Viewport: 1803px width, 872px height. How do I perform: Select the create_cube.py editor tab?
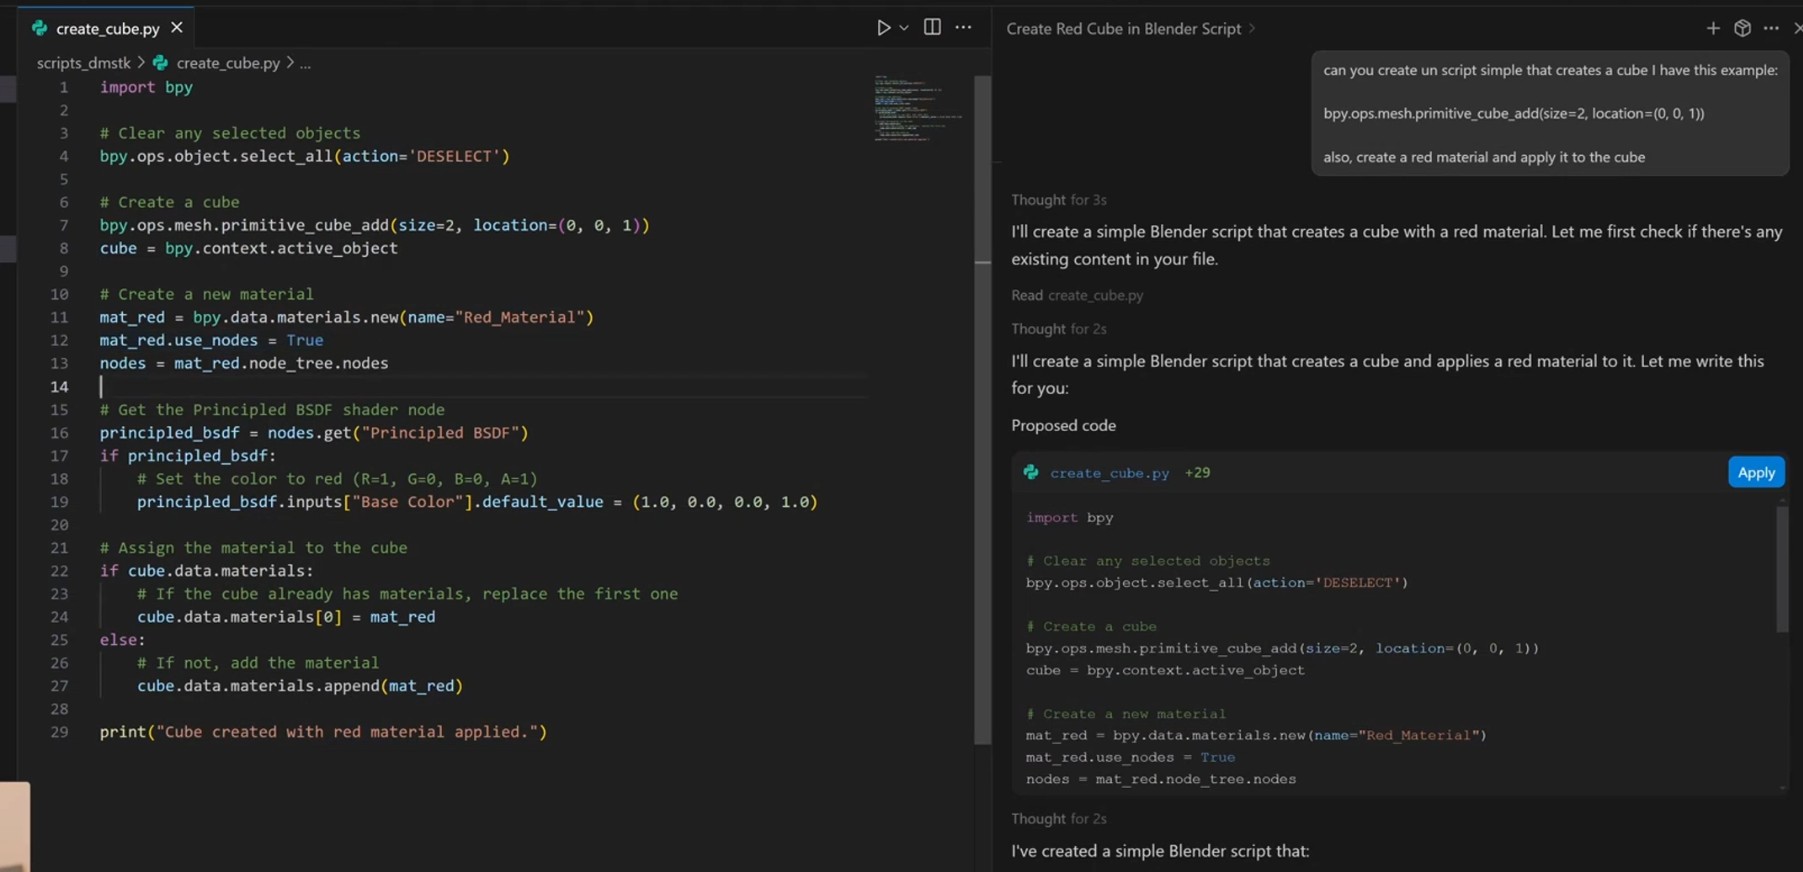coord(107,29)
